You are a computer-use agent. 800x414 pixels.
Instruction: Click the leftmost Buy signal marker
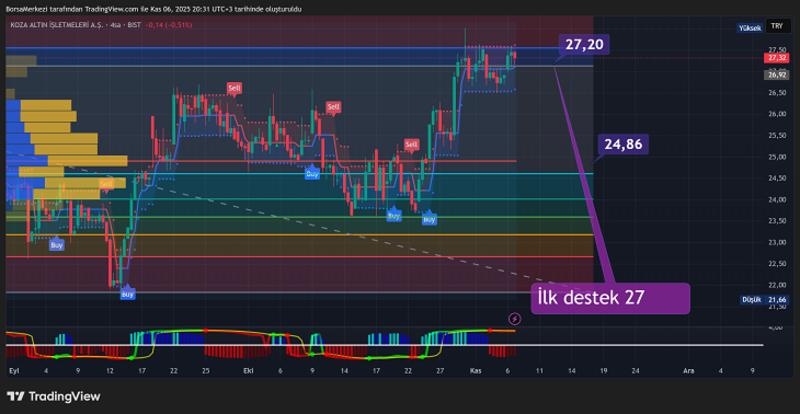57,244
